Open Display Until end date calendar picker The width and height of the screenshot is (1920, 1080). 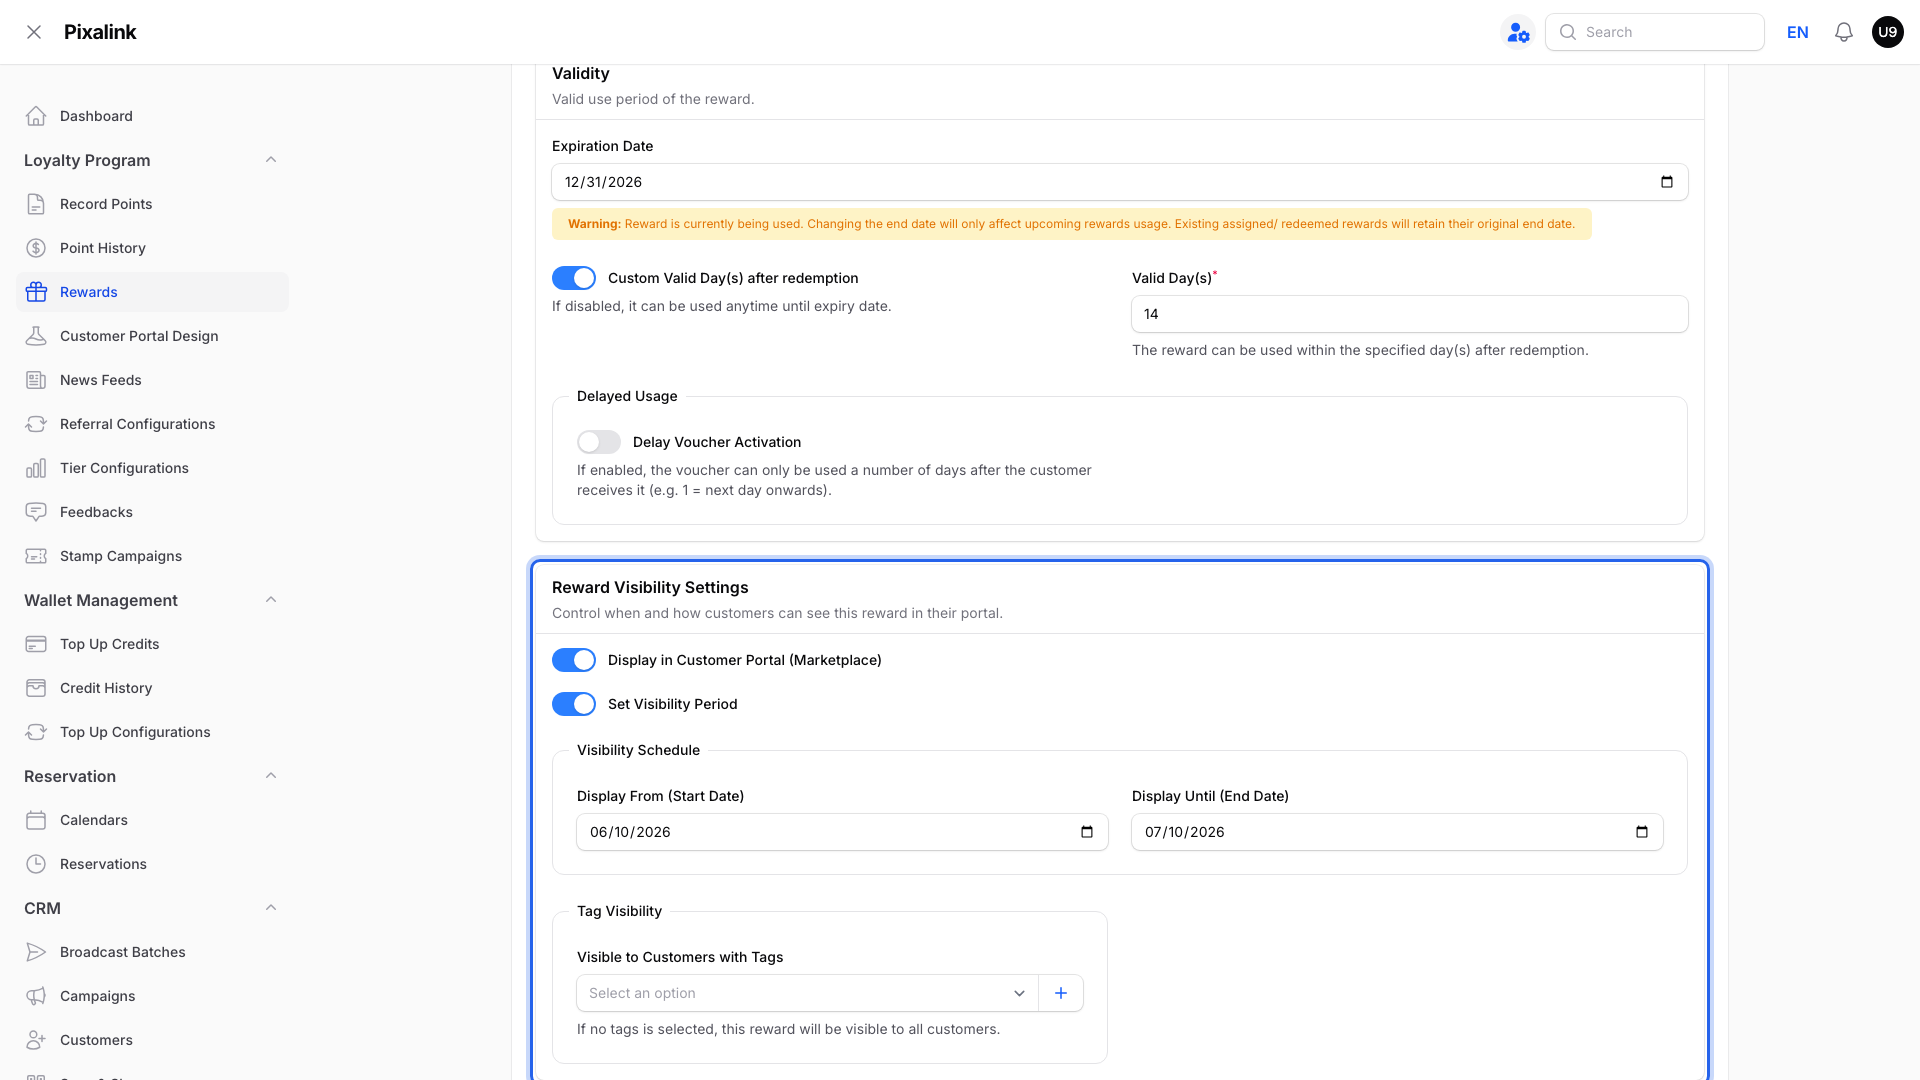pyautogui.click(x=1642, y=832)
